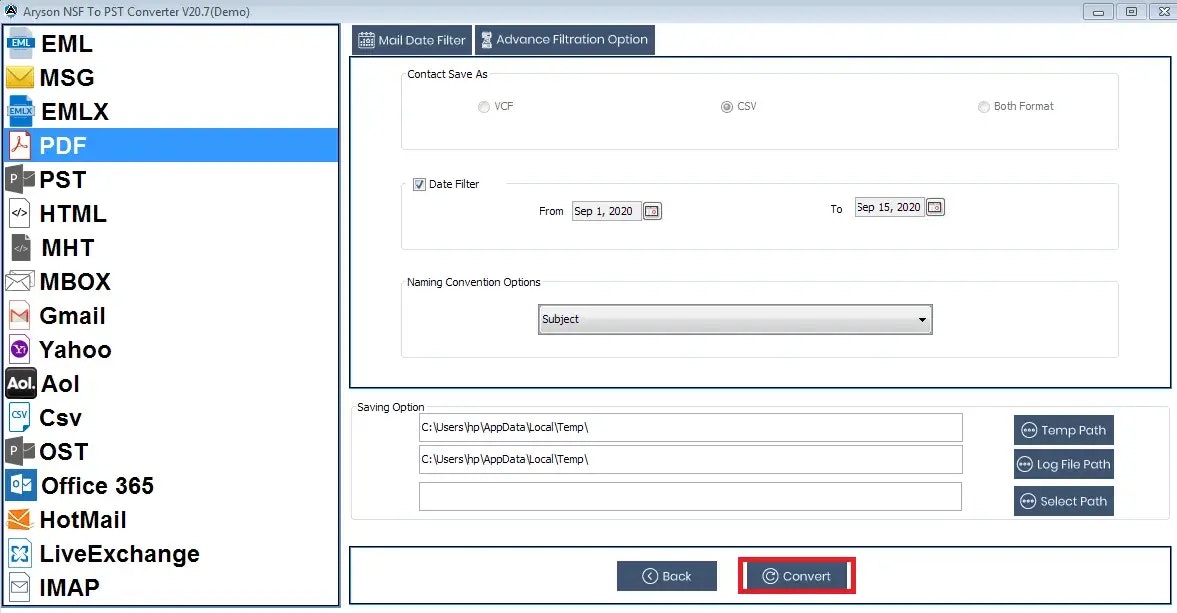Go Back to previous step

667,576
